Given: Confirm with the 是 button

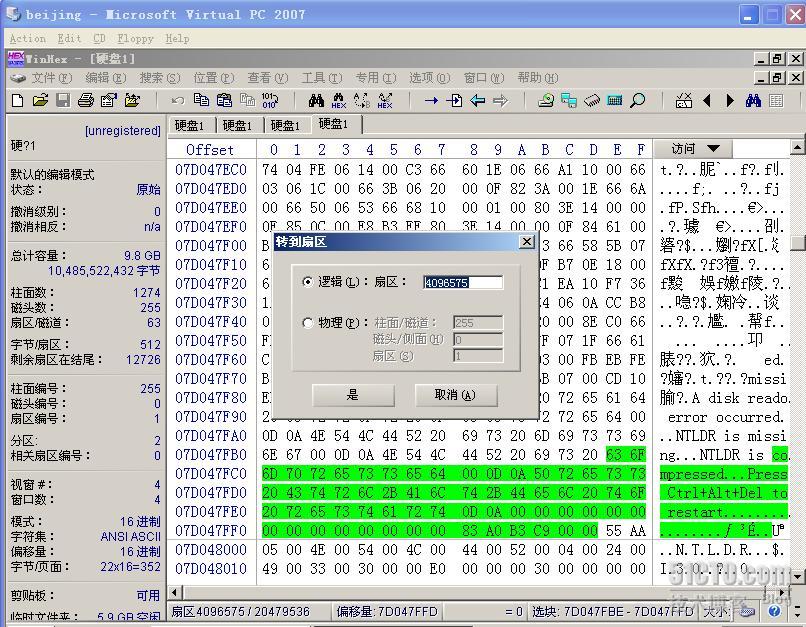Looking at the screenshot, I should (x=353, y=395).
